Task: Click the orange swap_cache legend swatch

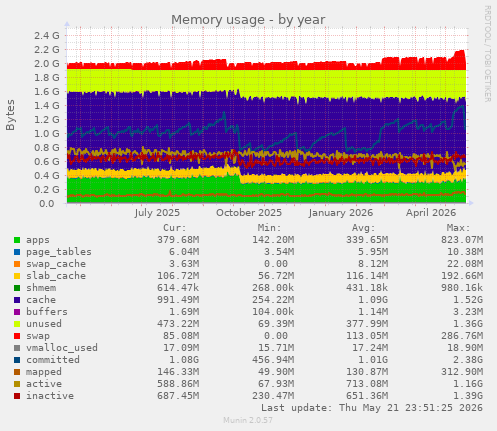Action: click(17, 264)
